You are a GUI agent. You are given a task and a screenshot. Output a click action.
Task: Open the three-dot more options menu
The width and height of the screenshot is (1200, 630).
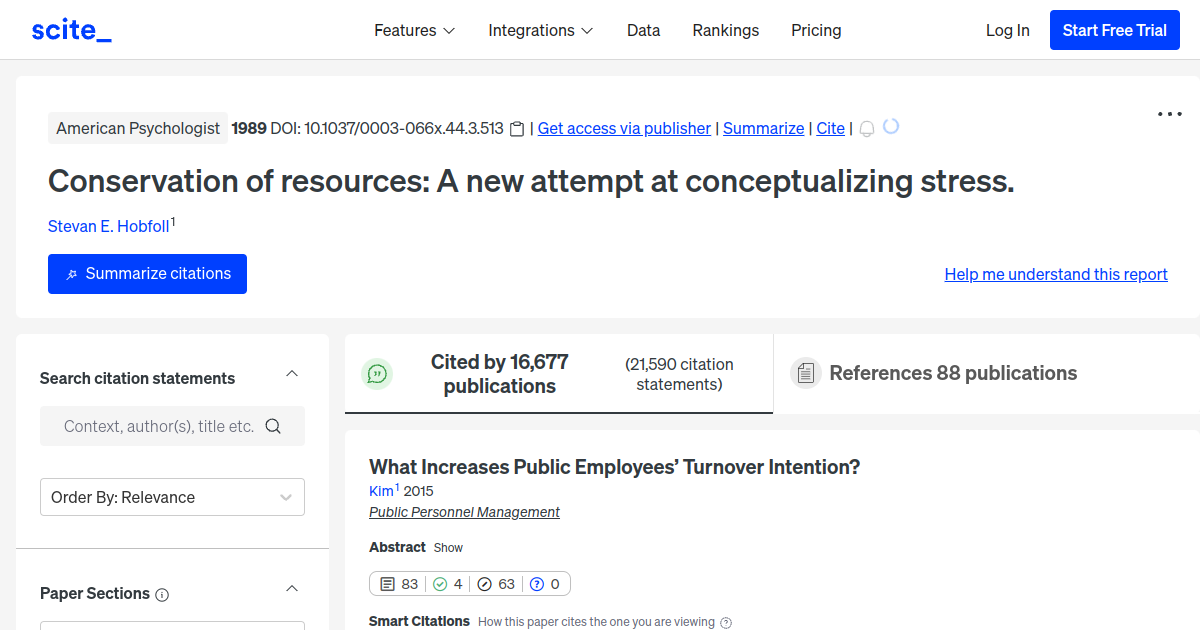pos(1169,114)
